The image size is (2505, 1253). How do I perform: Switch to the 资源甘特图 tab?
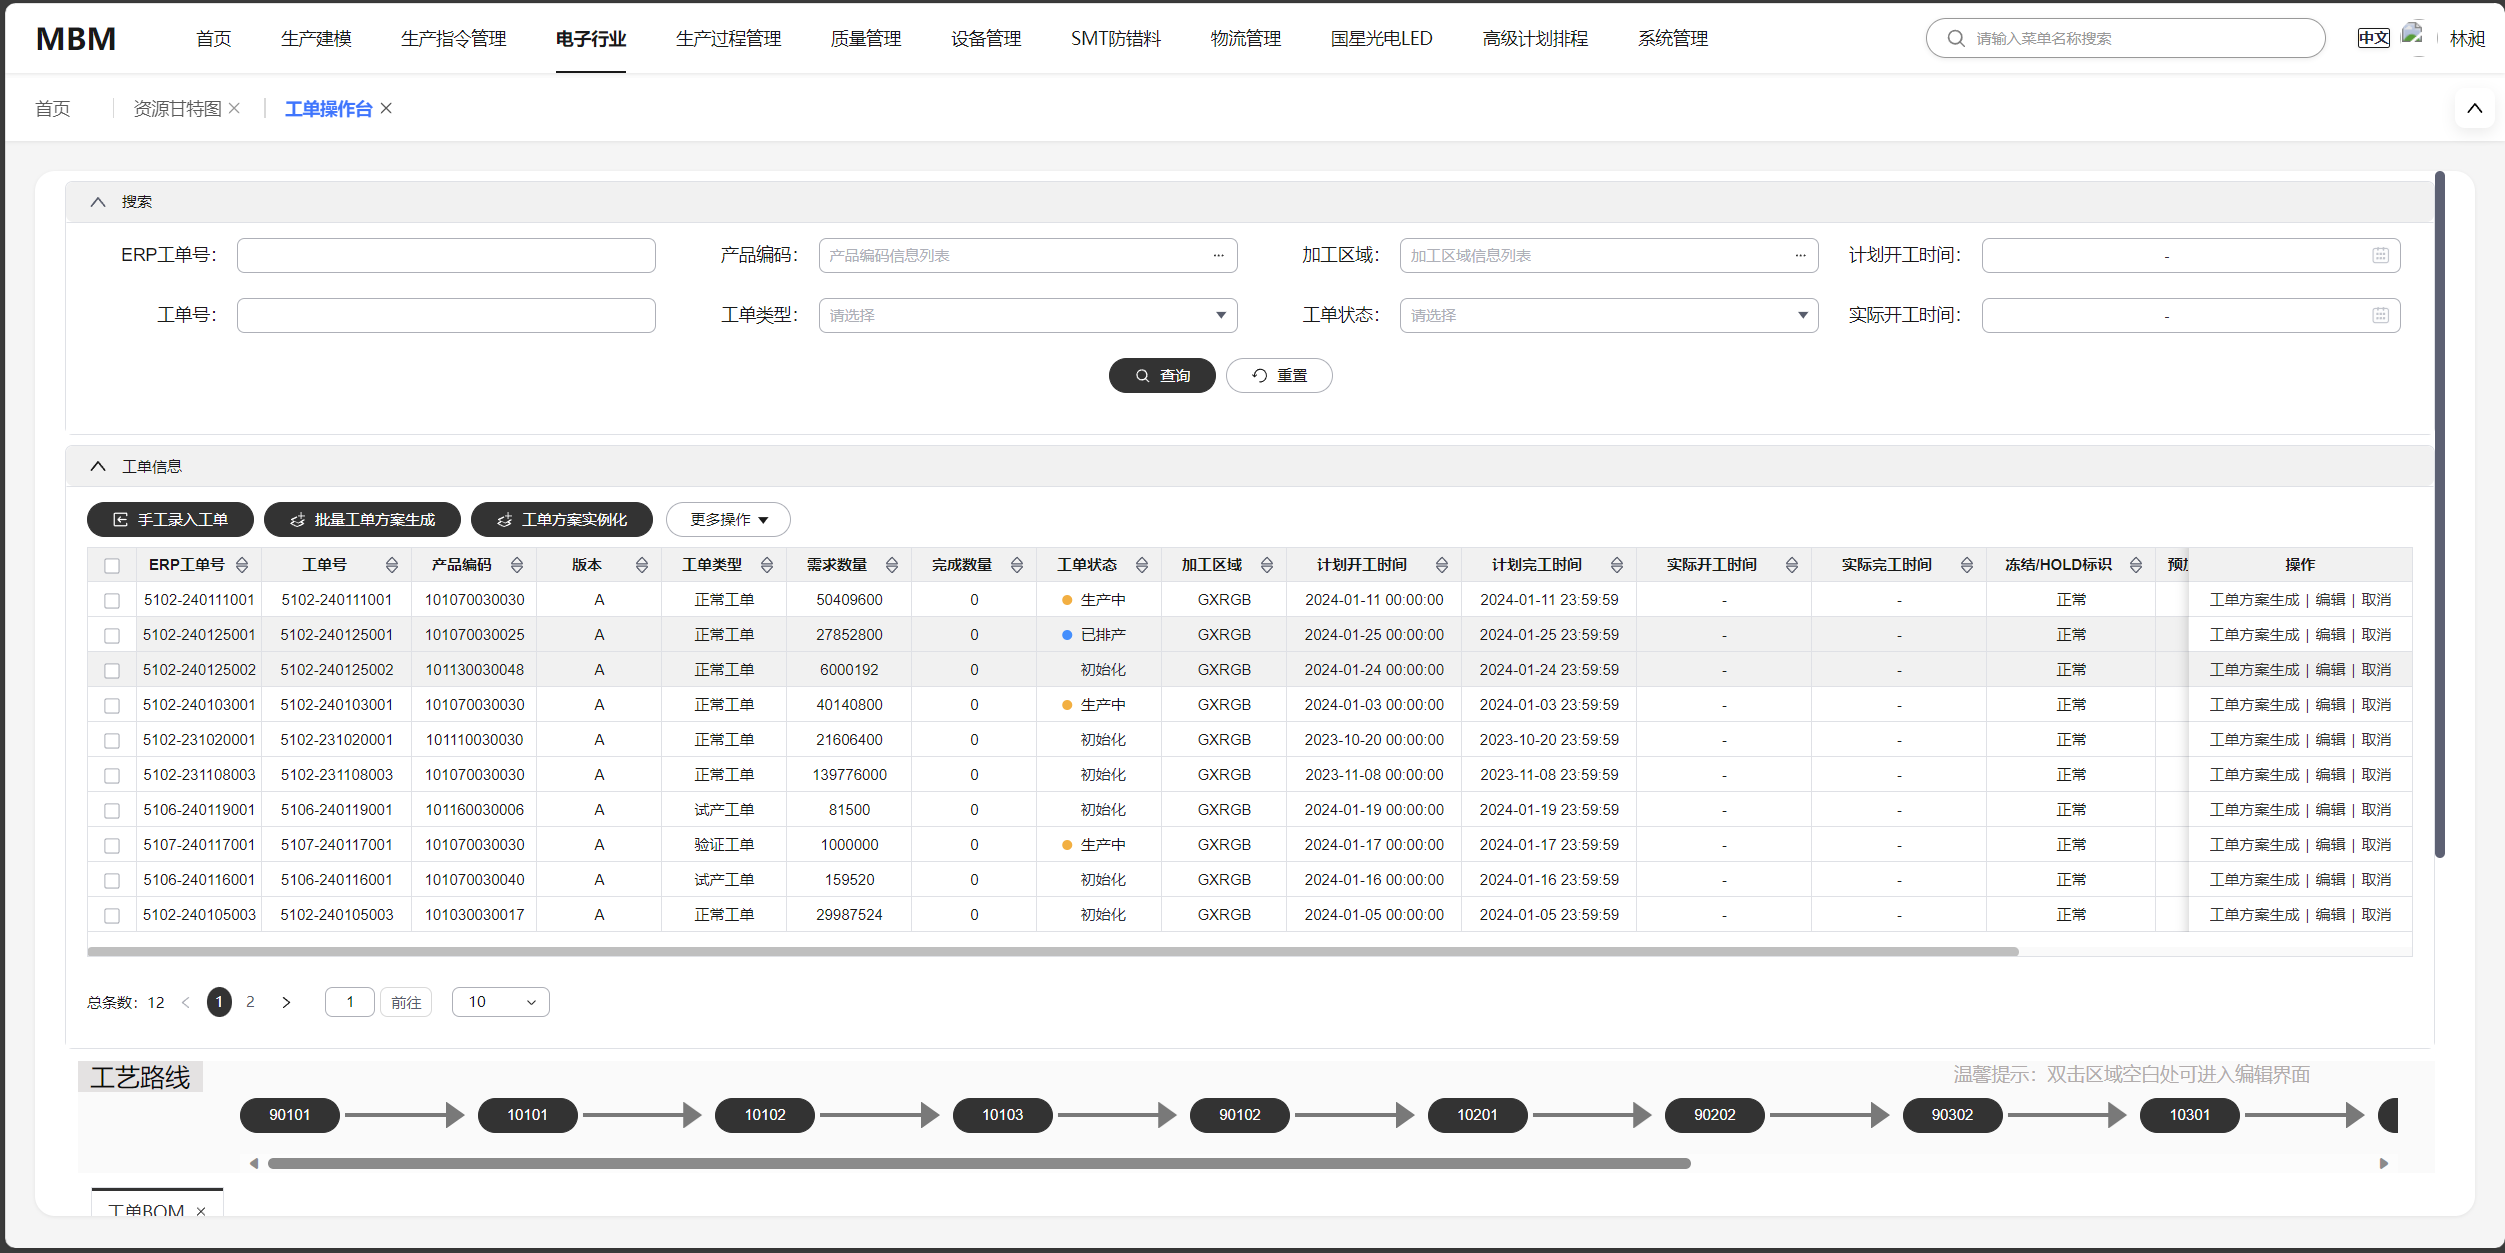point(176,108)
